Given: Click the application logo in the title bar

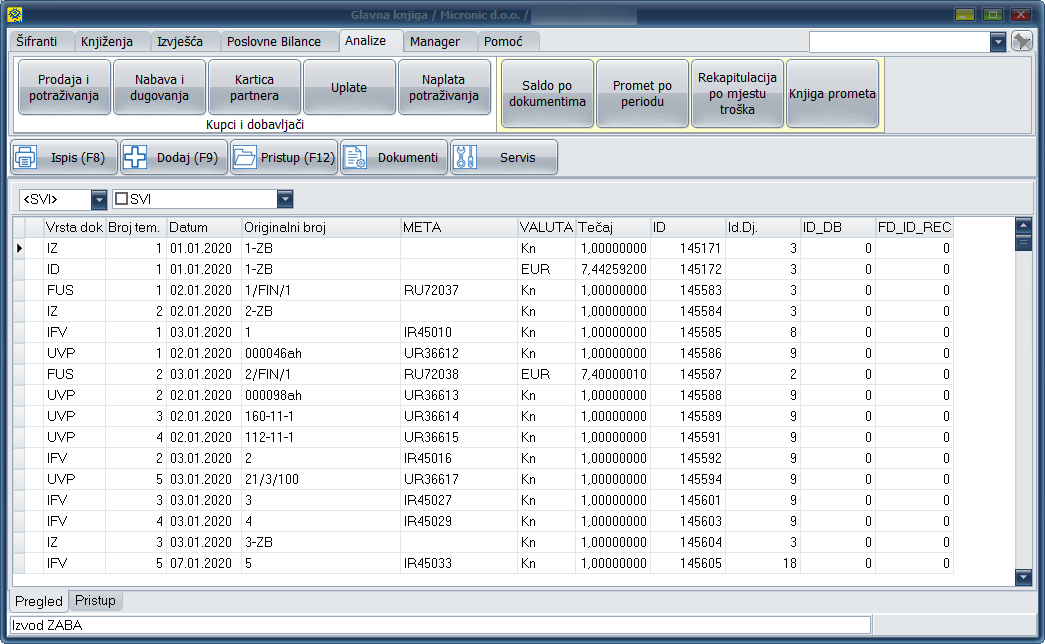Looking at the screenshot, I should pyautogui.click(x=13, y=15).
